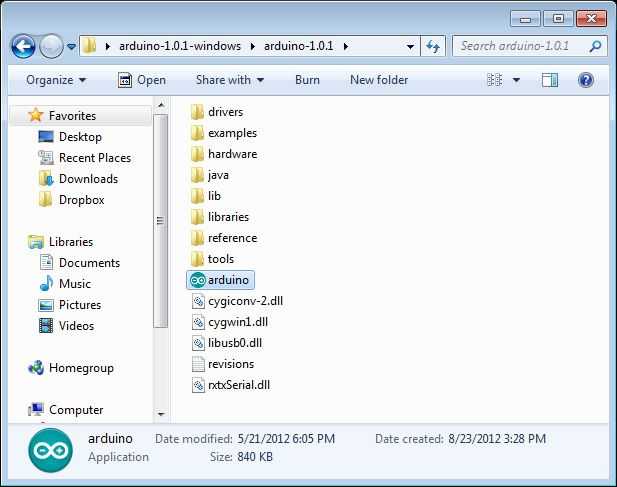617x487 pixels.
Task: Select the java folder icon
Action: tap(197, 175)
